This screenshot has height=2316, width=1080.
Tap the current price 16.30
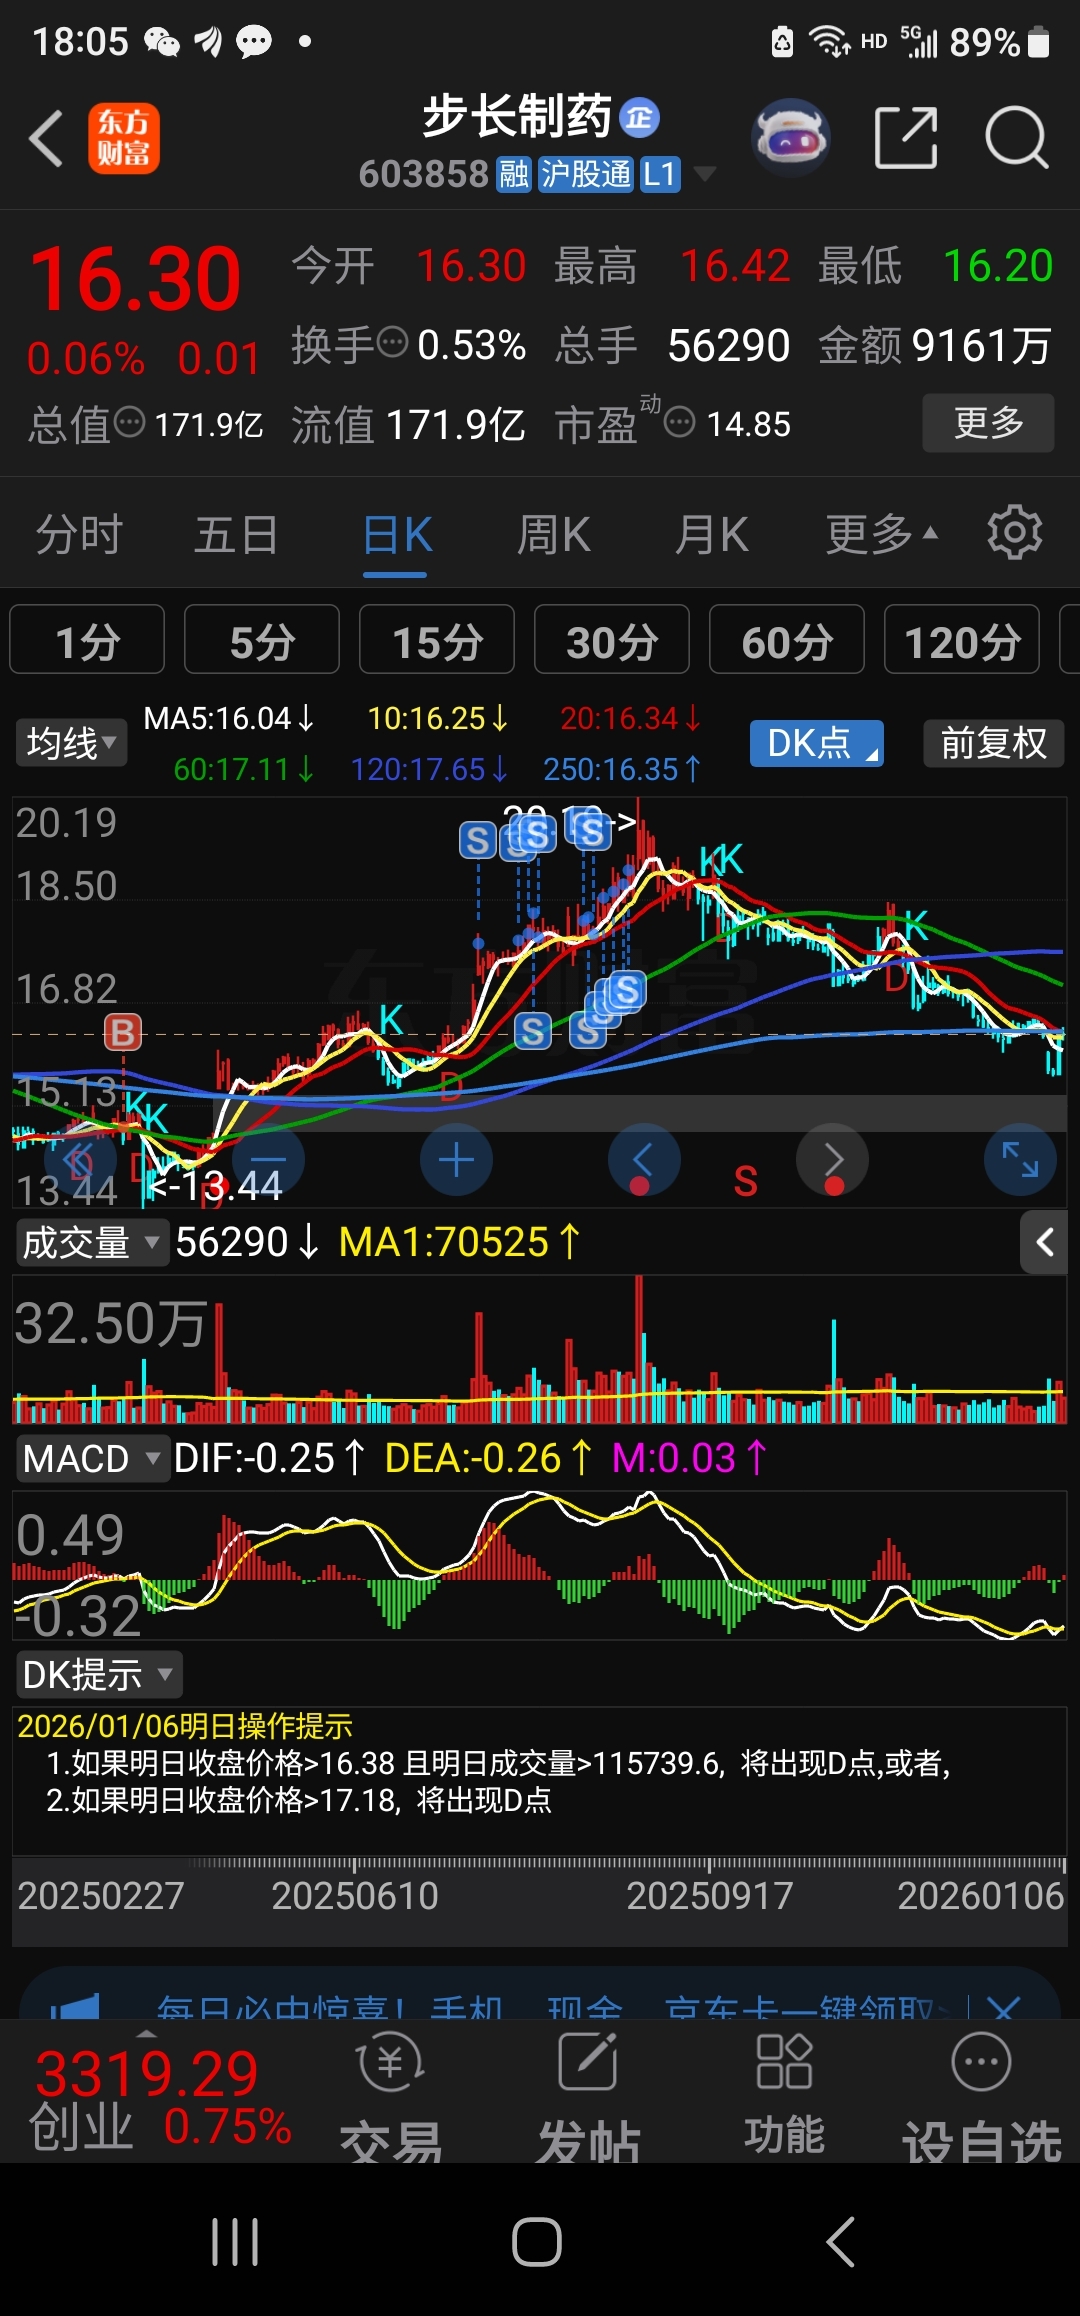click(135, 278)
